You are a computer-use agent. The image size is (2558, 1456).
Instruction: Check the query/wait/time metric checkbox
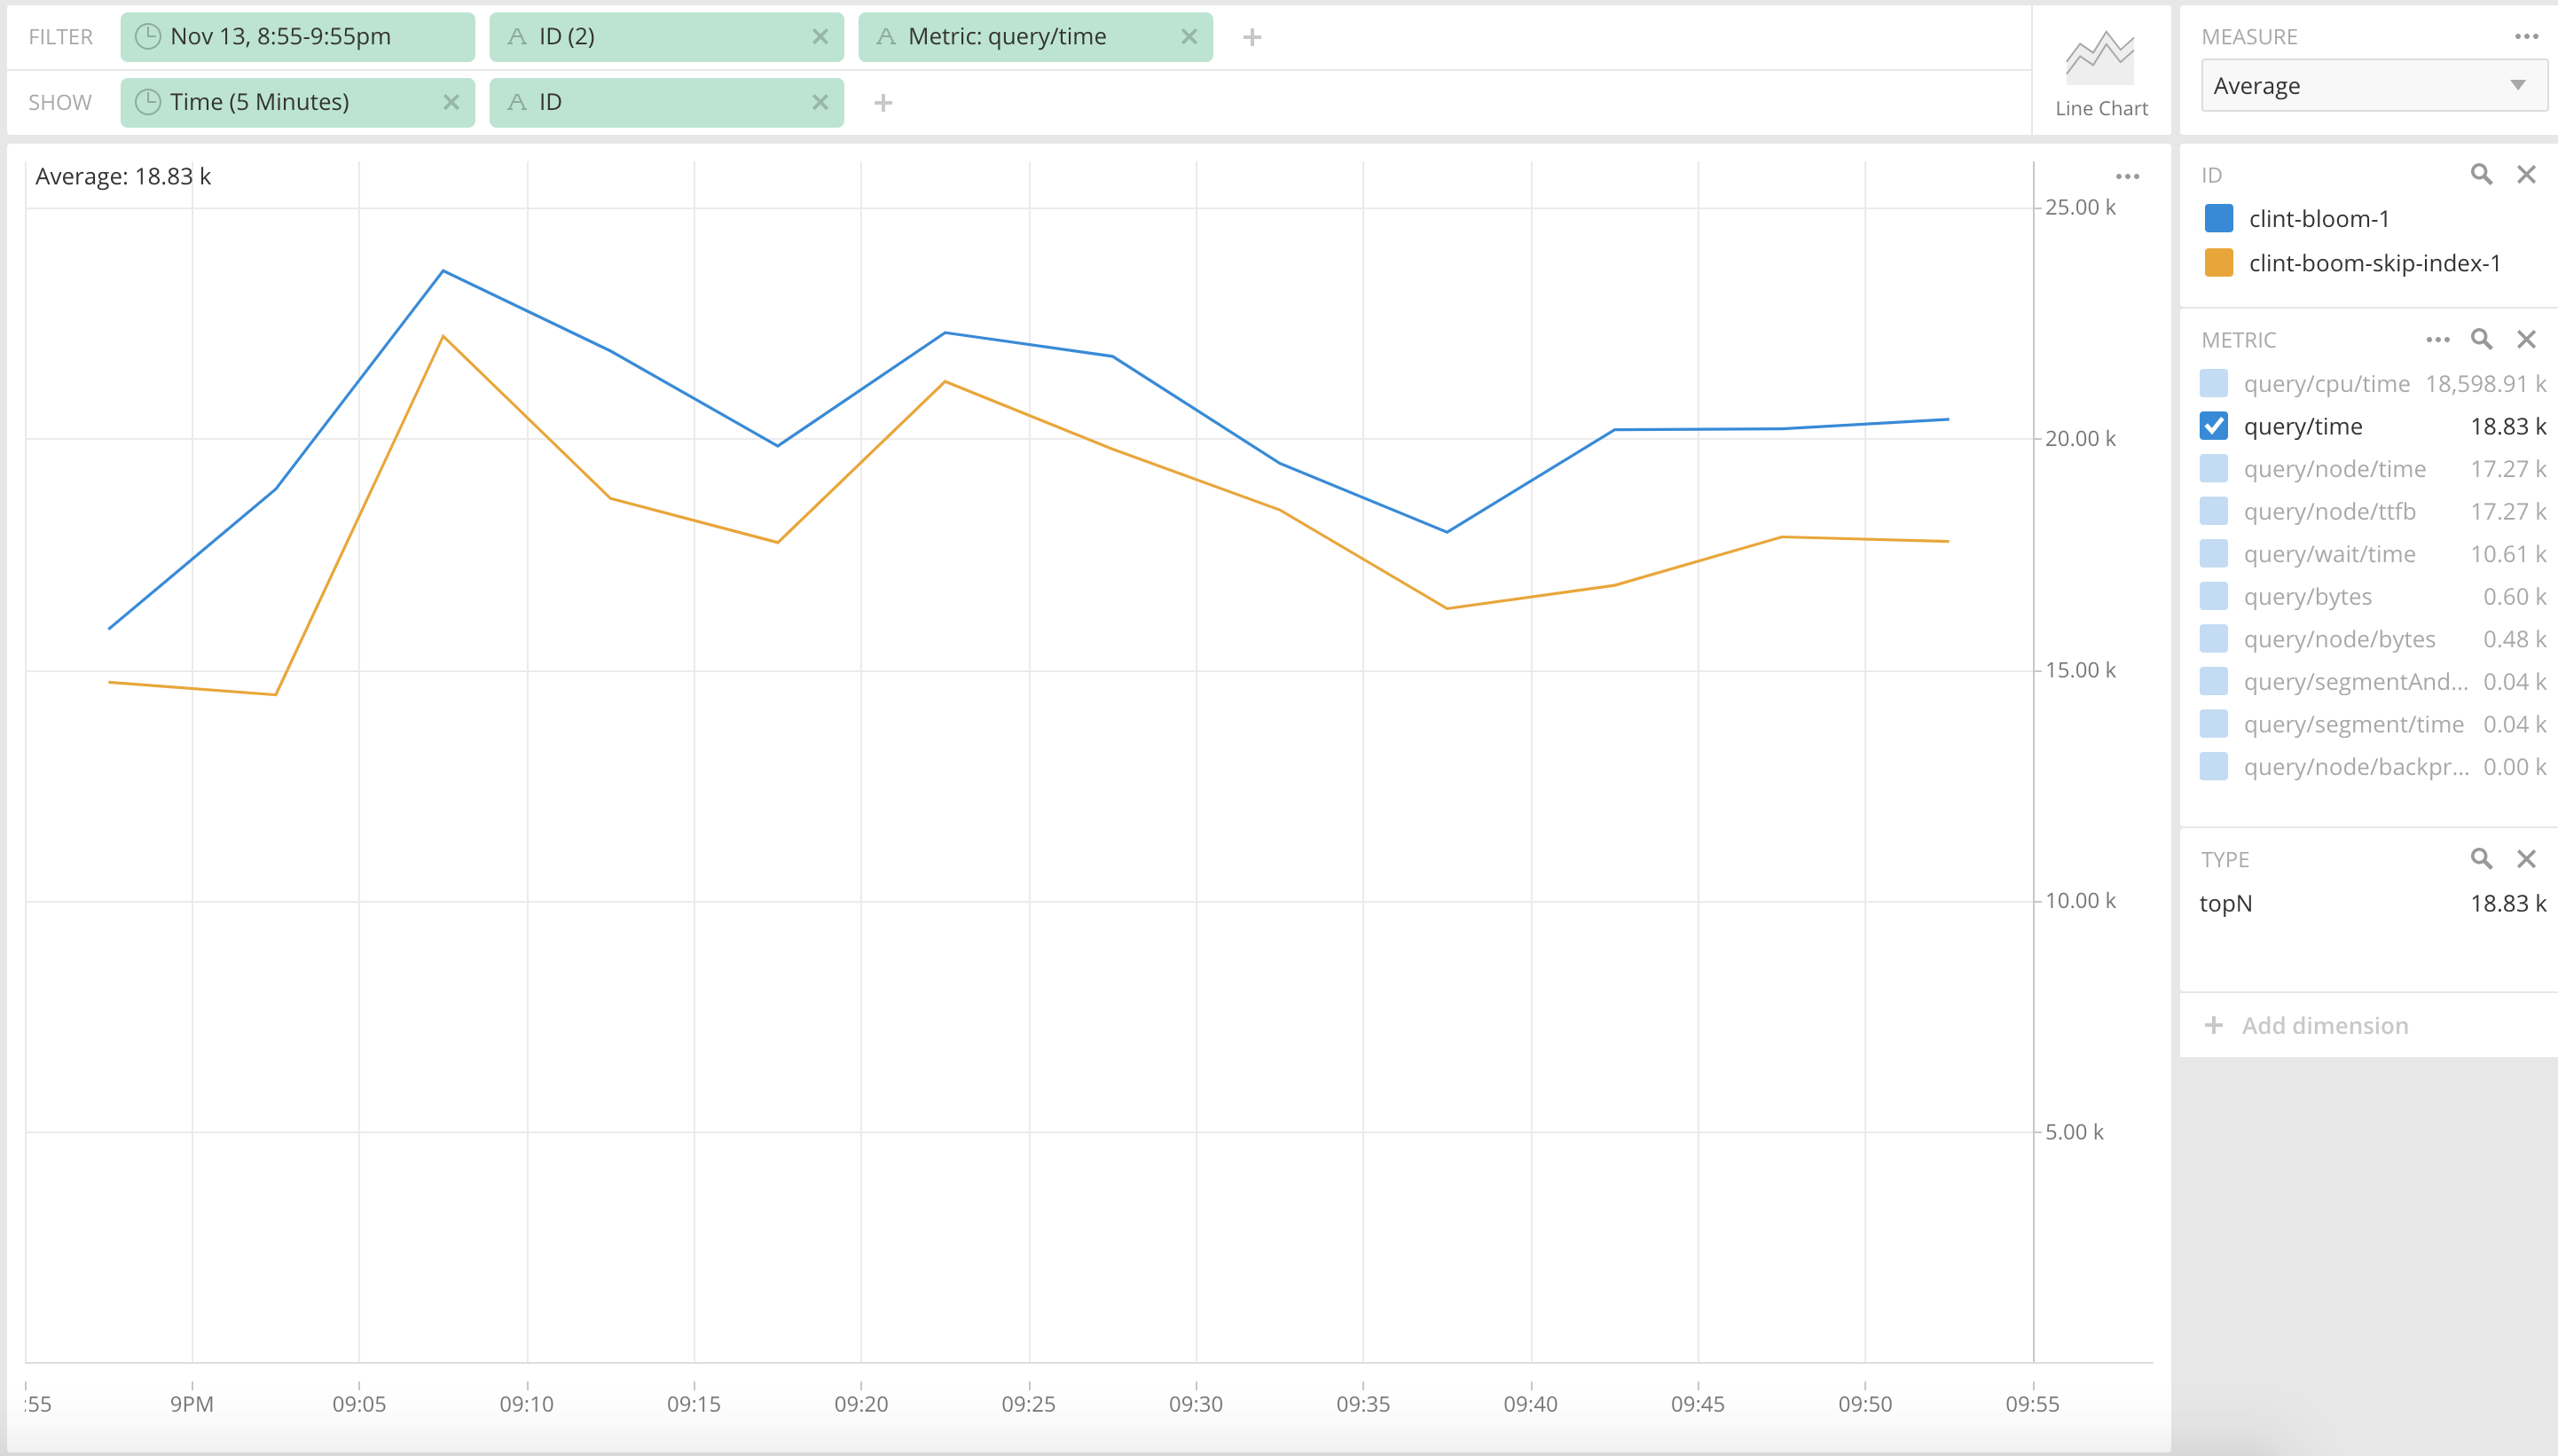[2214, 553]
